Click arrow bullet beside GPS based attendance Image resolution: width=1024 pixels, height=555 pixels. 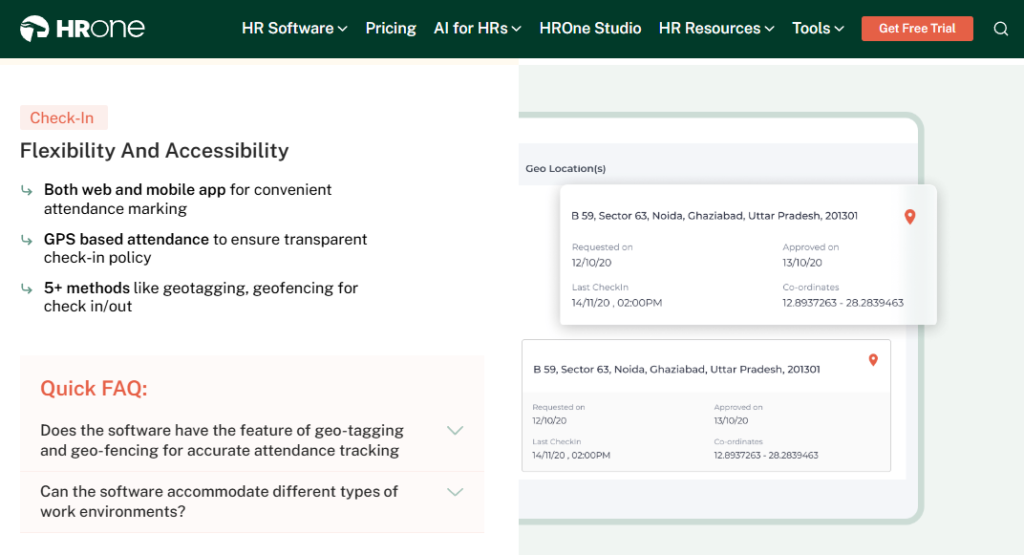27,240
